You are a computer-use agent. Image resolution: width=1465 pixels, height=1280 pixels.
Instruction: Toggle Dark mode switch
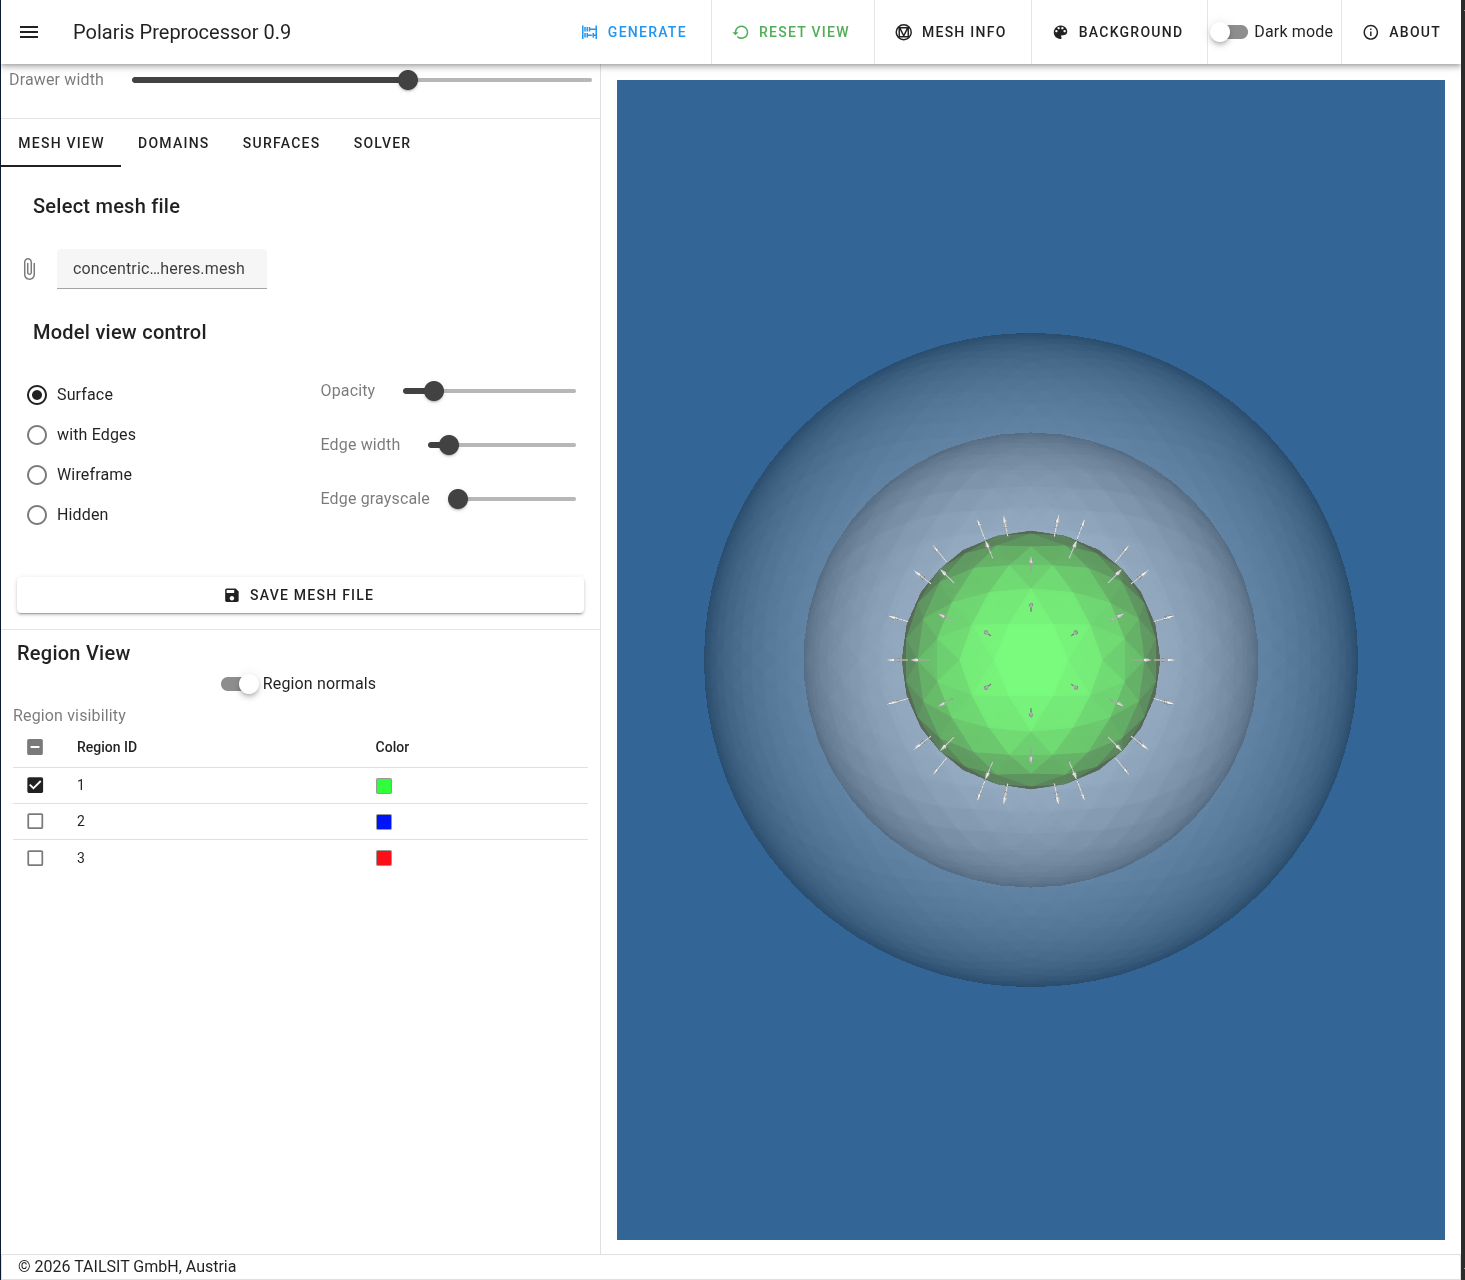click(1229, 32)
